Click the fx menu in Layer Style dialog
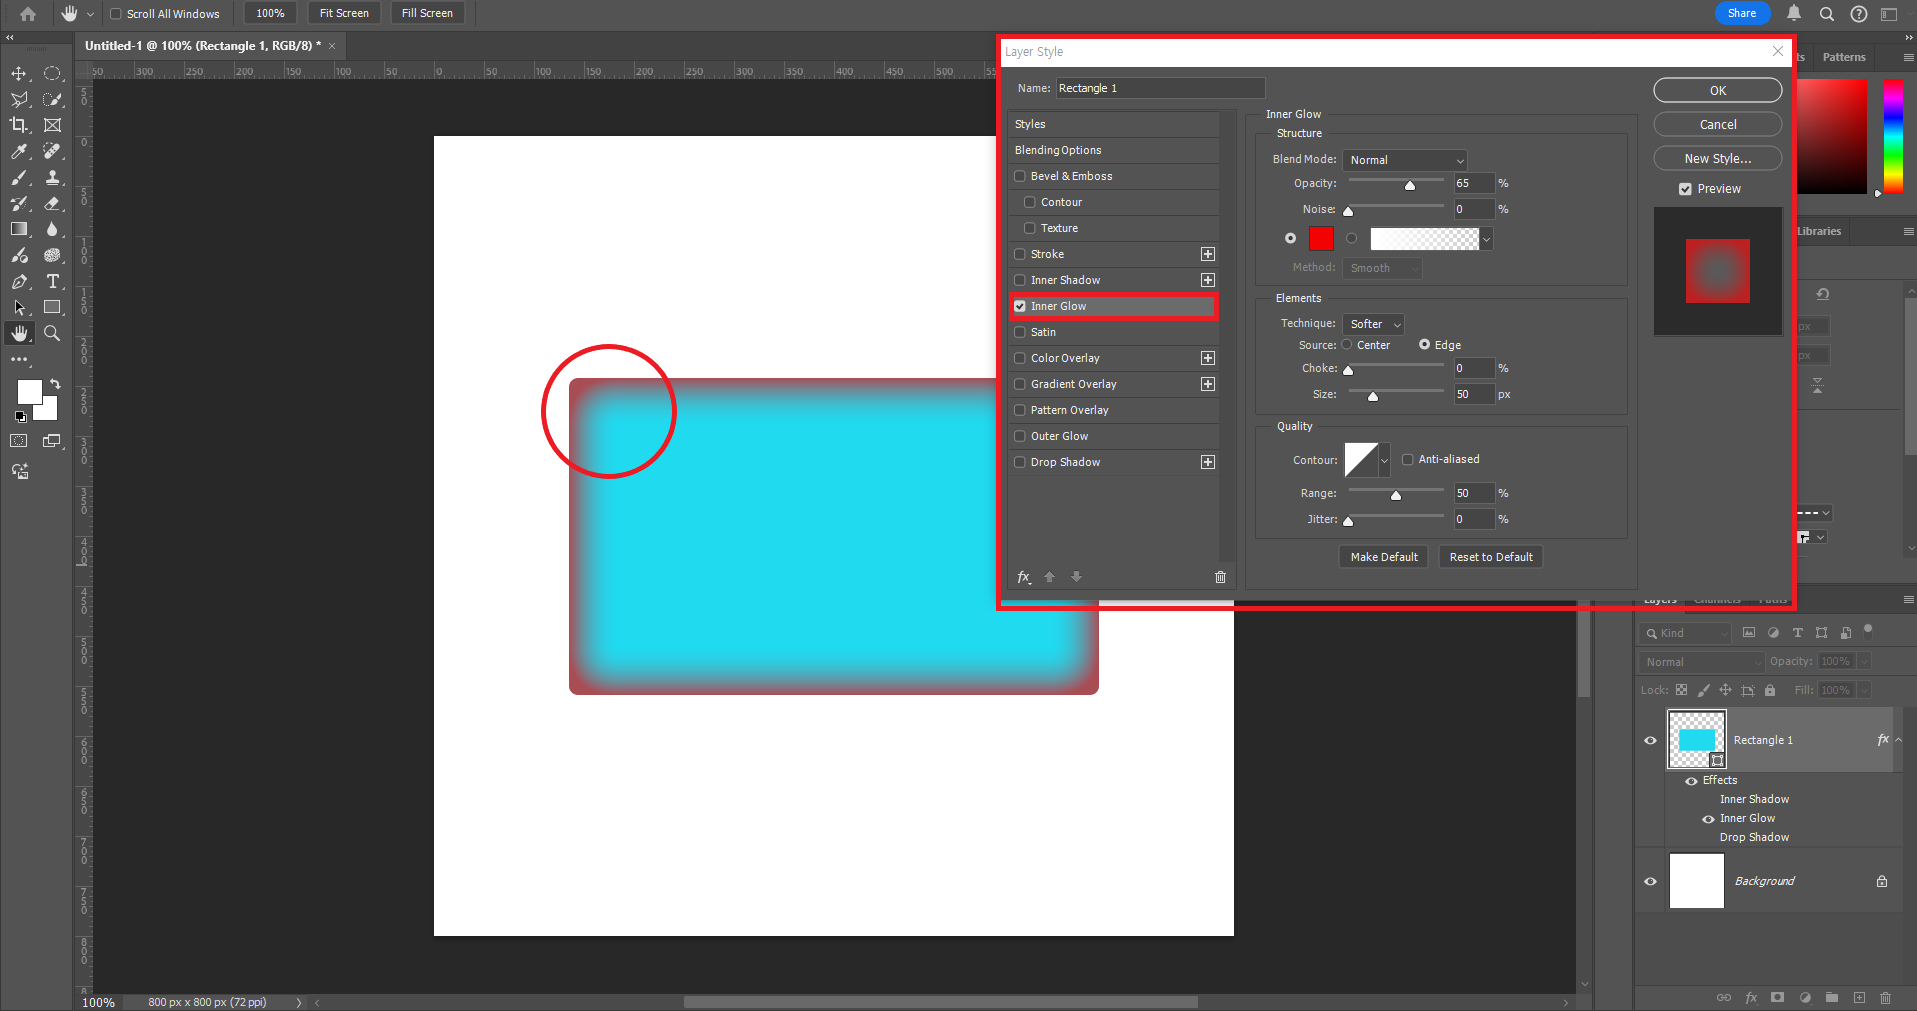 tap(1024, 577)
